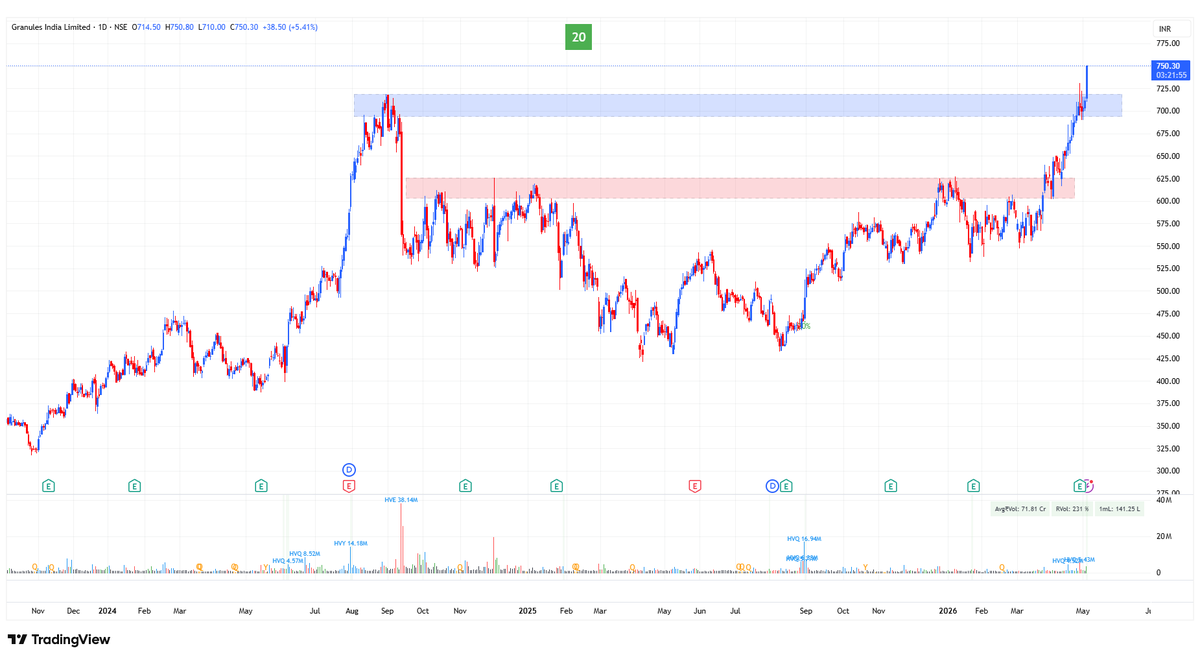The image size is (1200, 659).
Task: Click the HVQ 8.52M volume label
Action: tap(305, 553)
